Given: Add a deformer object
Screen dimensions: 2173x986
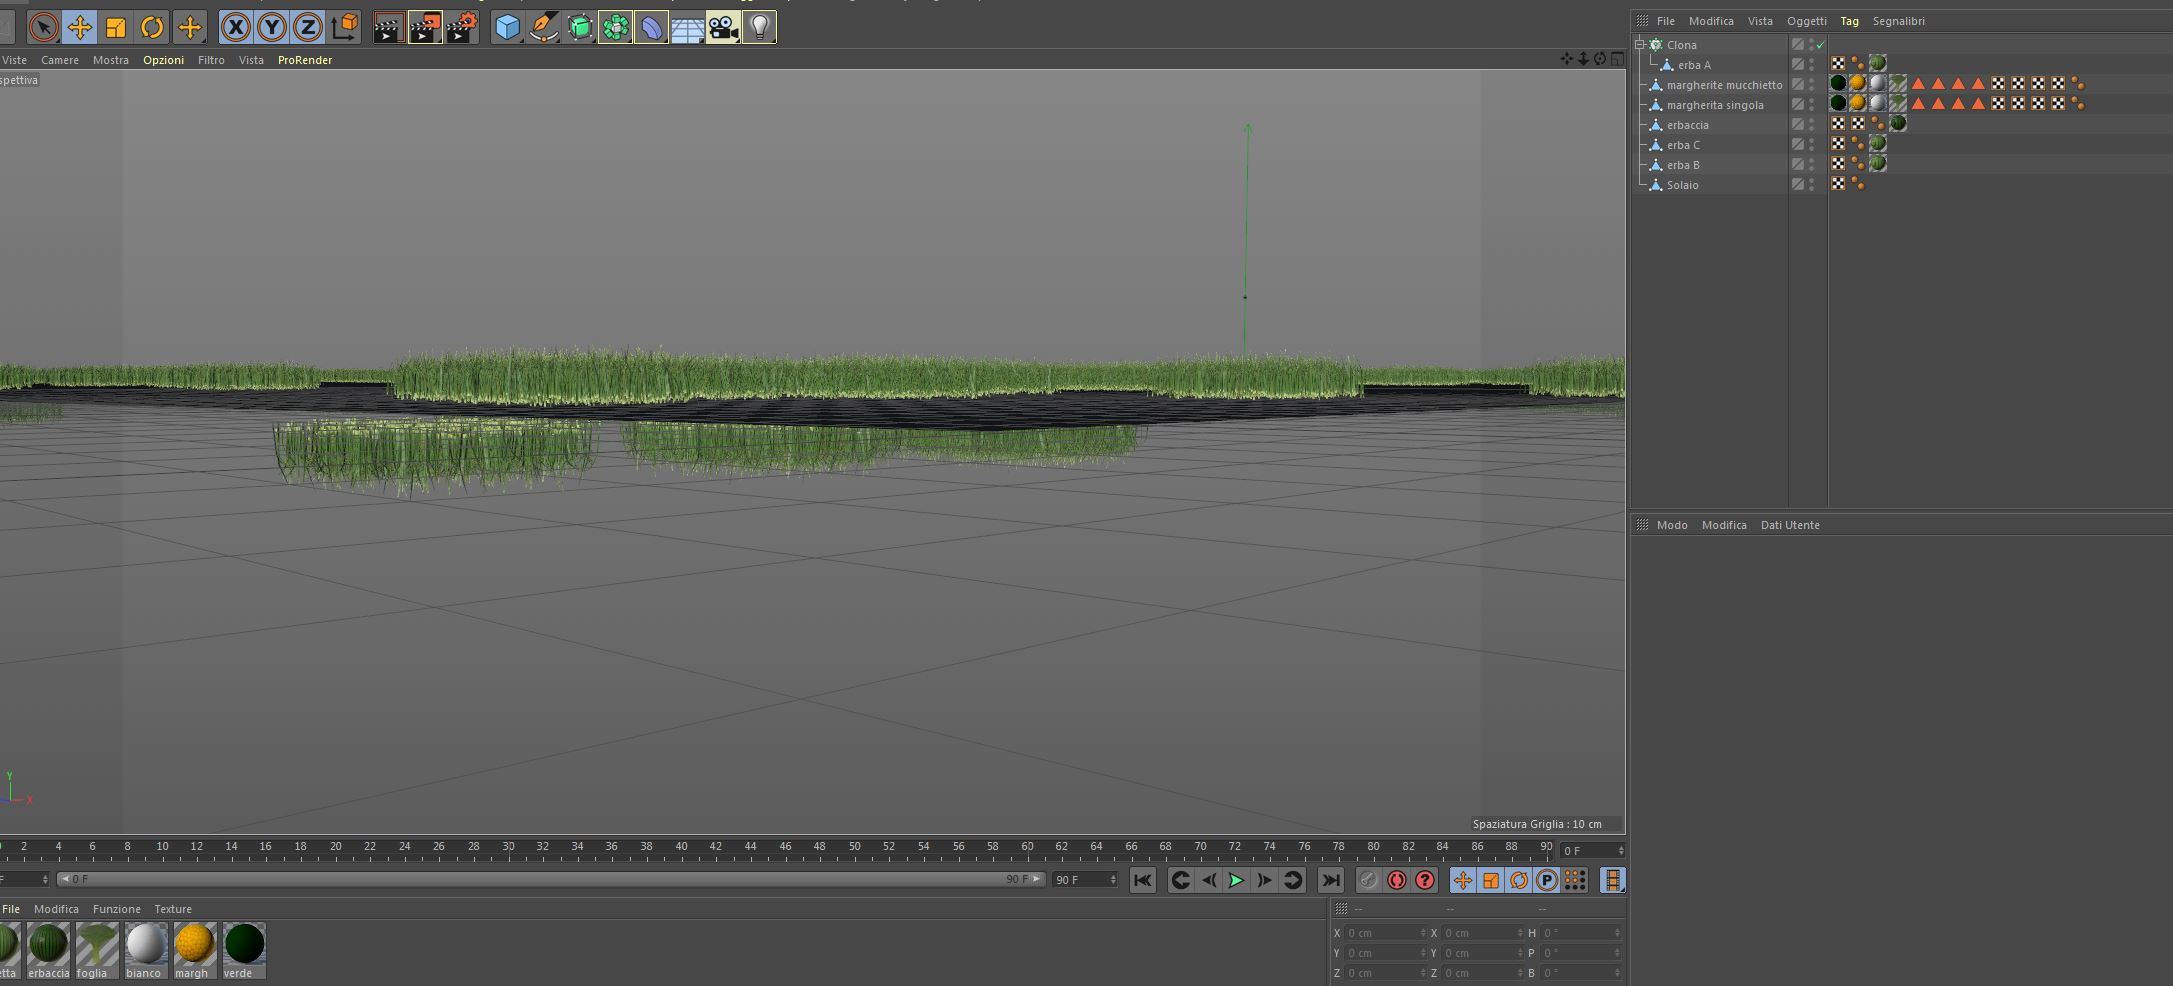Looking at the screenshot, I should (651, 27).
